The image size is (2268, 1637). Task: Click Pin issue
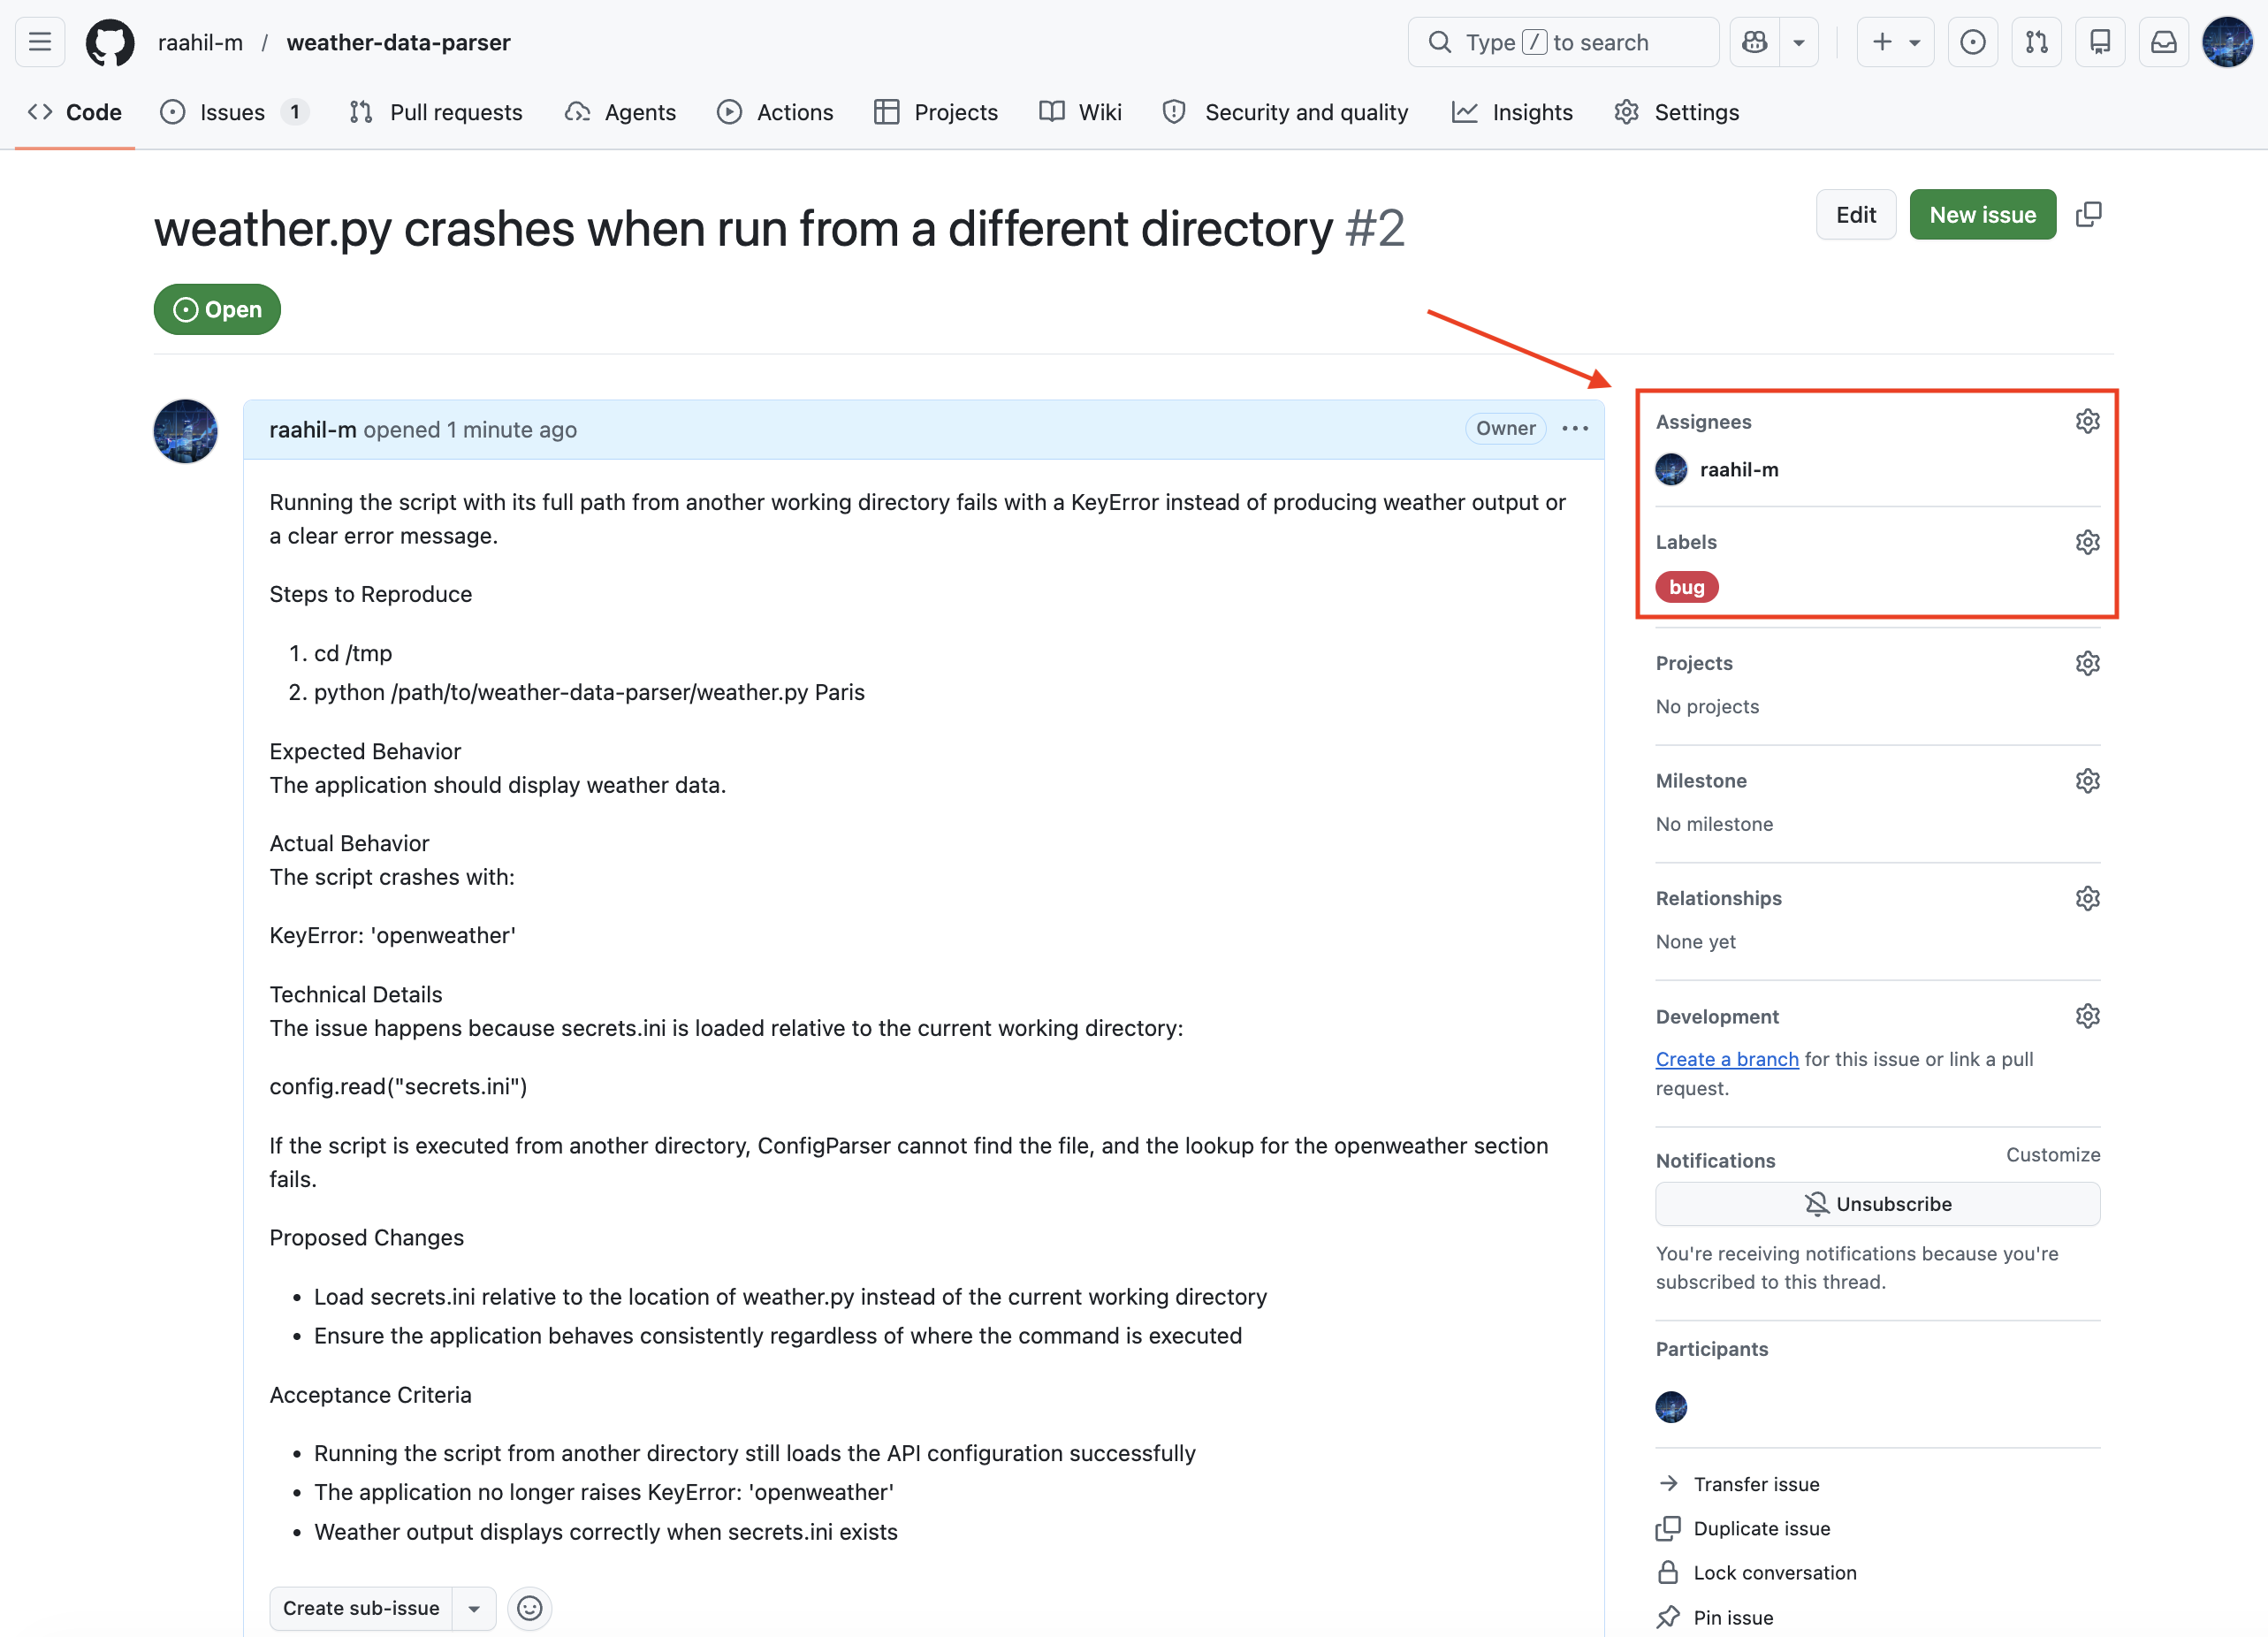[1714, 1617]
